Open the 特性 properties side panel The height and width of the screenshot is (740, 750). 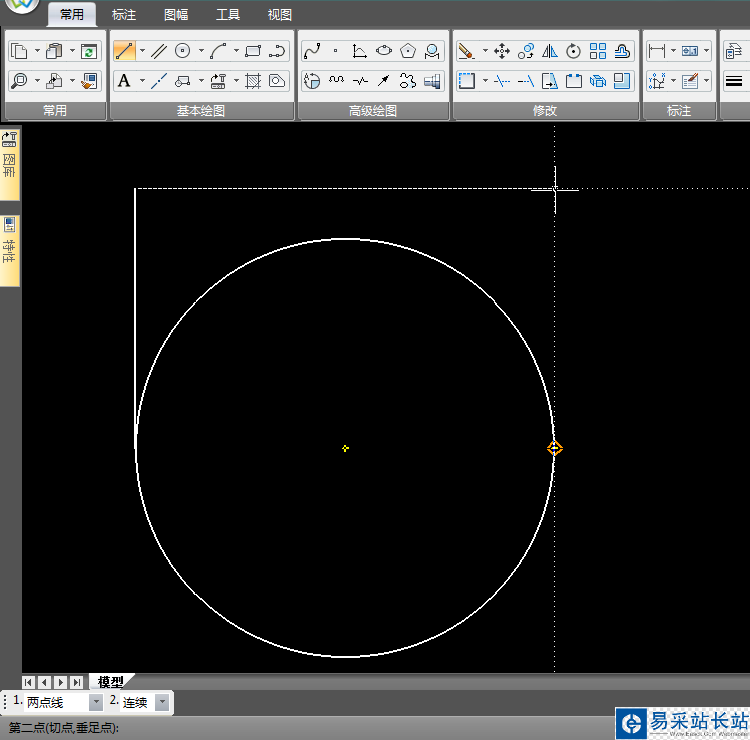[10, 249]
